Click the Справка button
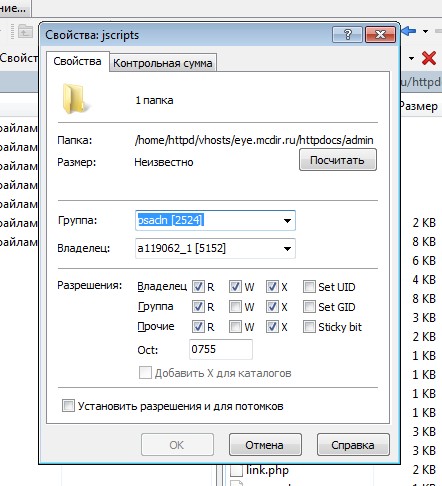Image resolution: width=442 pixels, height=486 pixels. [x=353, y=445]
